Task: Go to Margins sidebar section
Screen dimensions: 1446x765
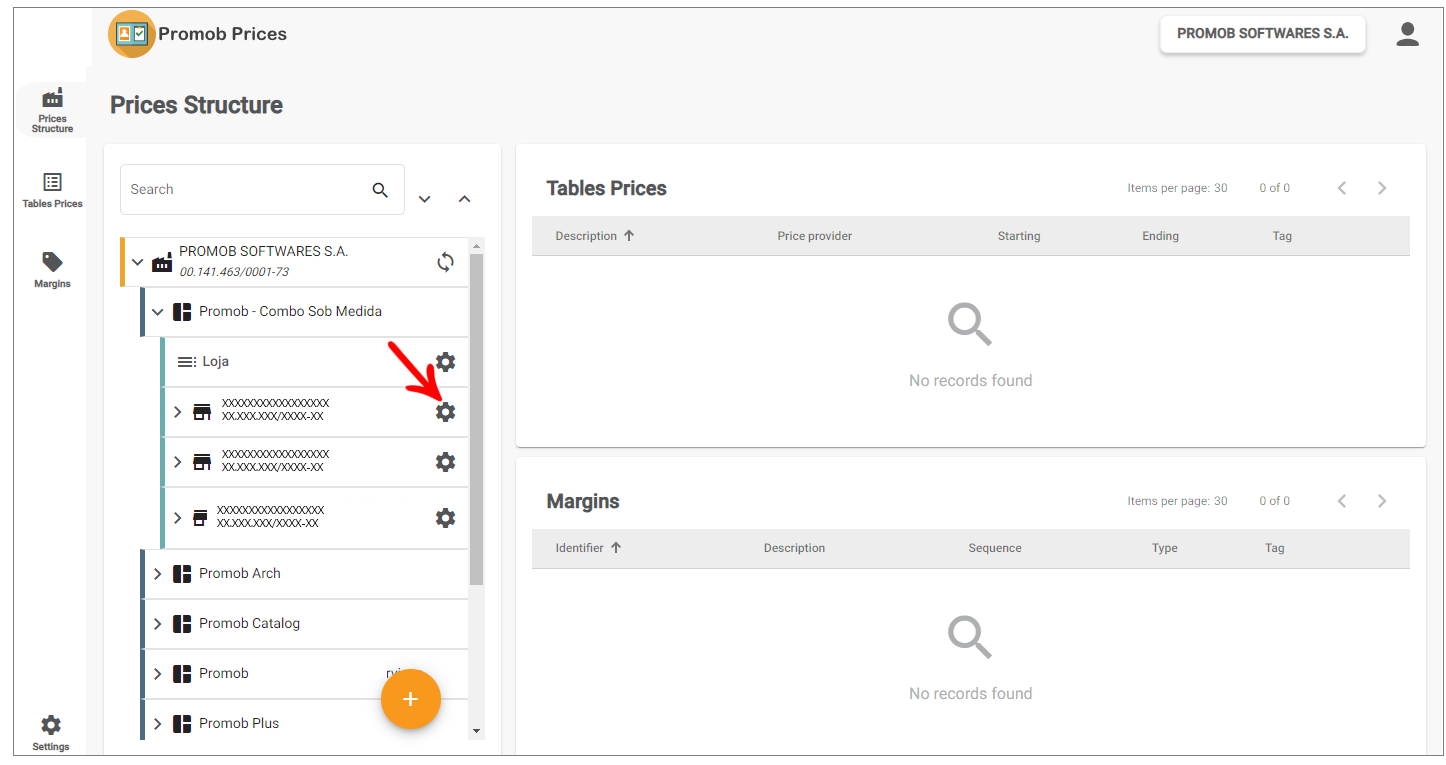Action: [x=52, y=270]
